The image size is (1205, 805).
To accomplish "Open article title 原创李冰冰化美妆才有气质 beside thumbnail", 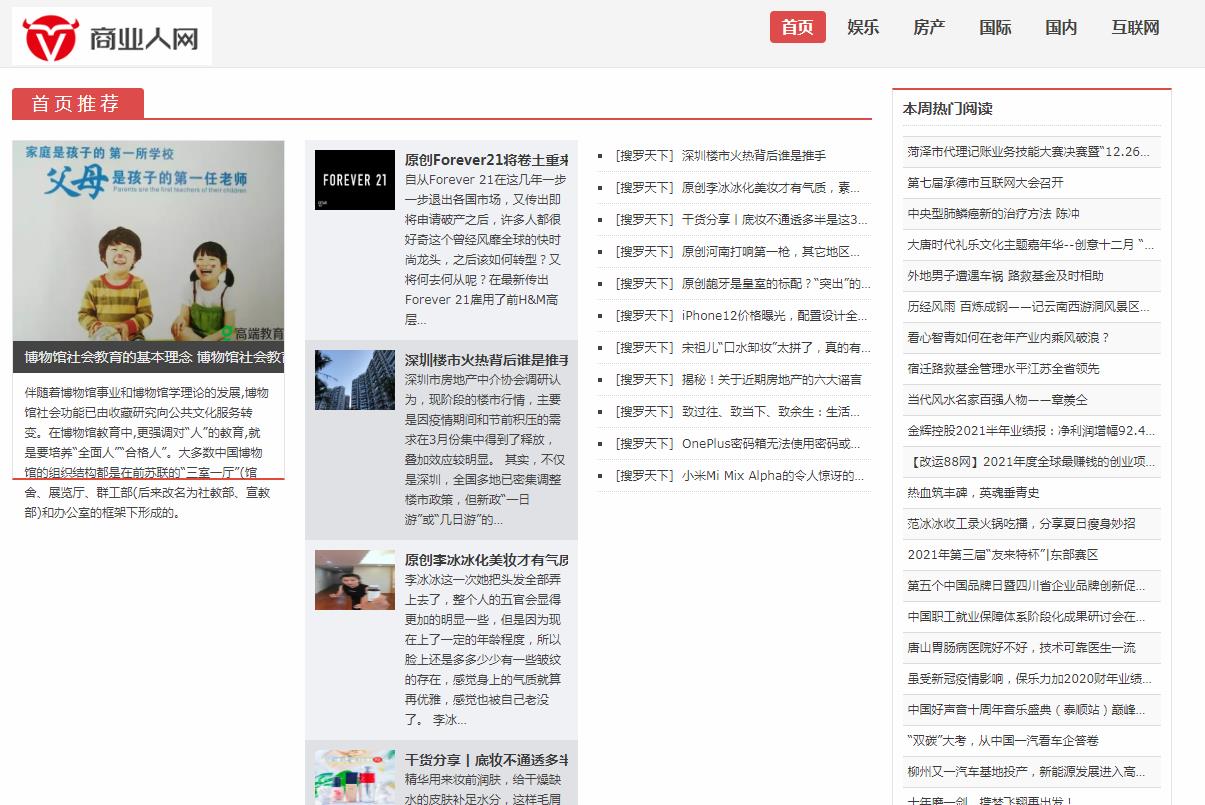I will coord(486,560).
